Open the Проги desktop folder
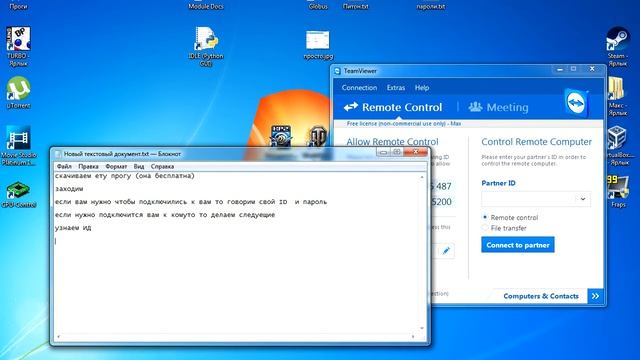The image size is (640, 360). tap(18, 6)
